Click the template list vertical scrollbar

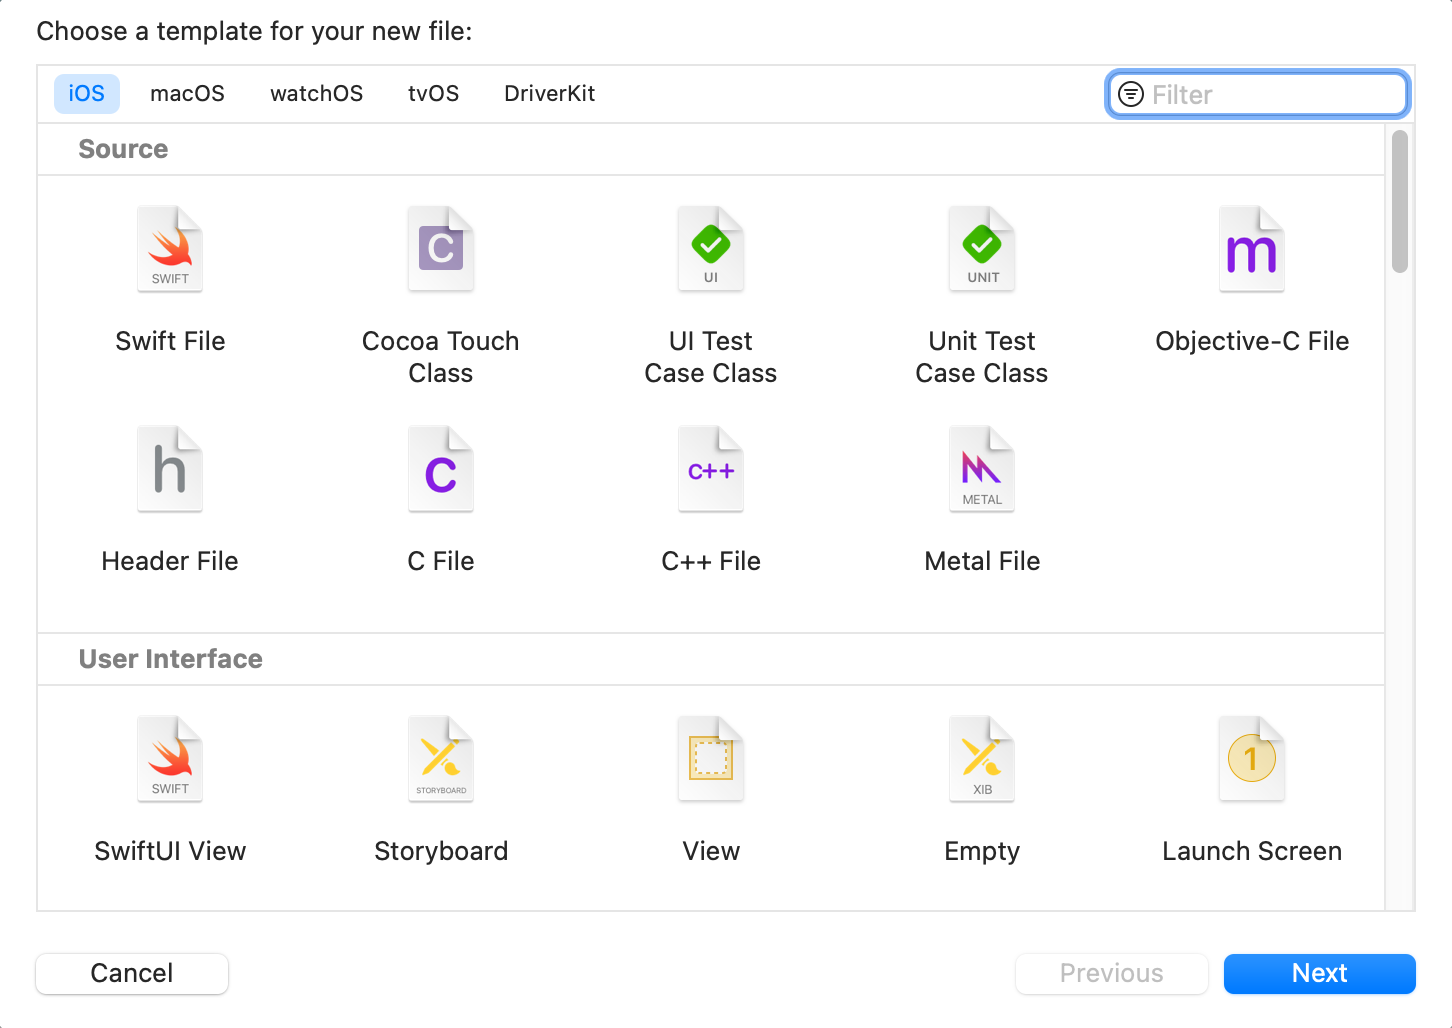pyautogui.click(x=1400, y=202)
